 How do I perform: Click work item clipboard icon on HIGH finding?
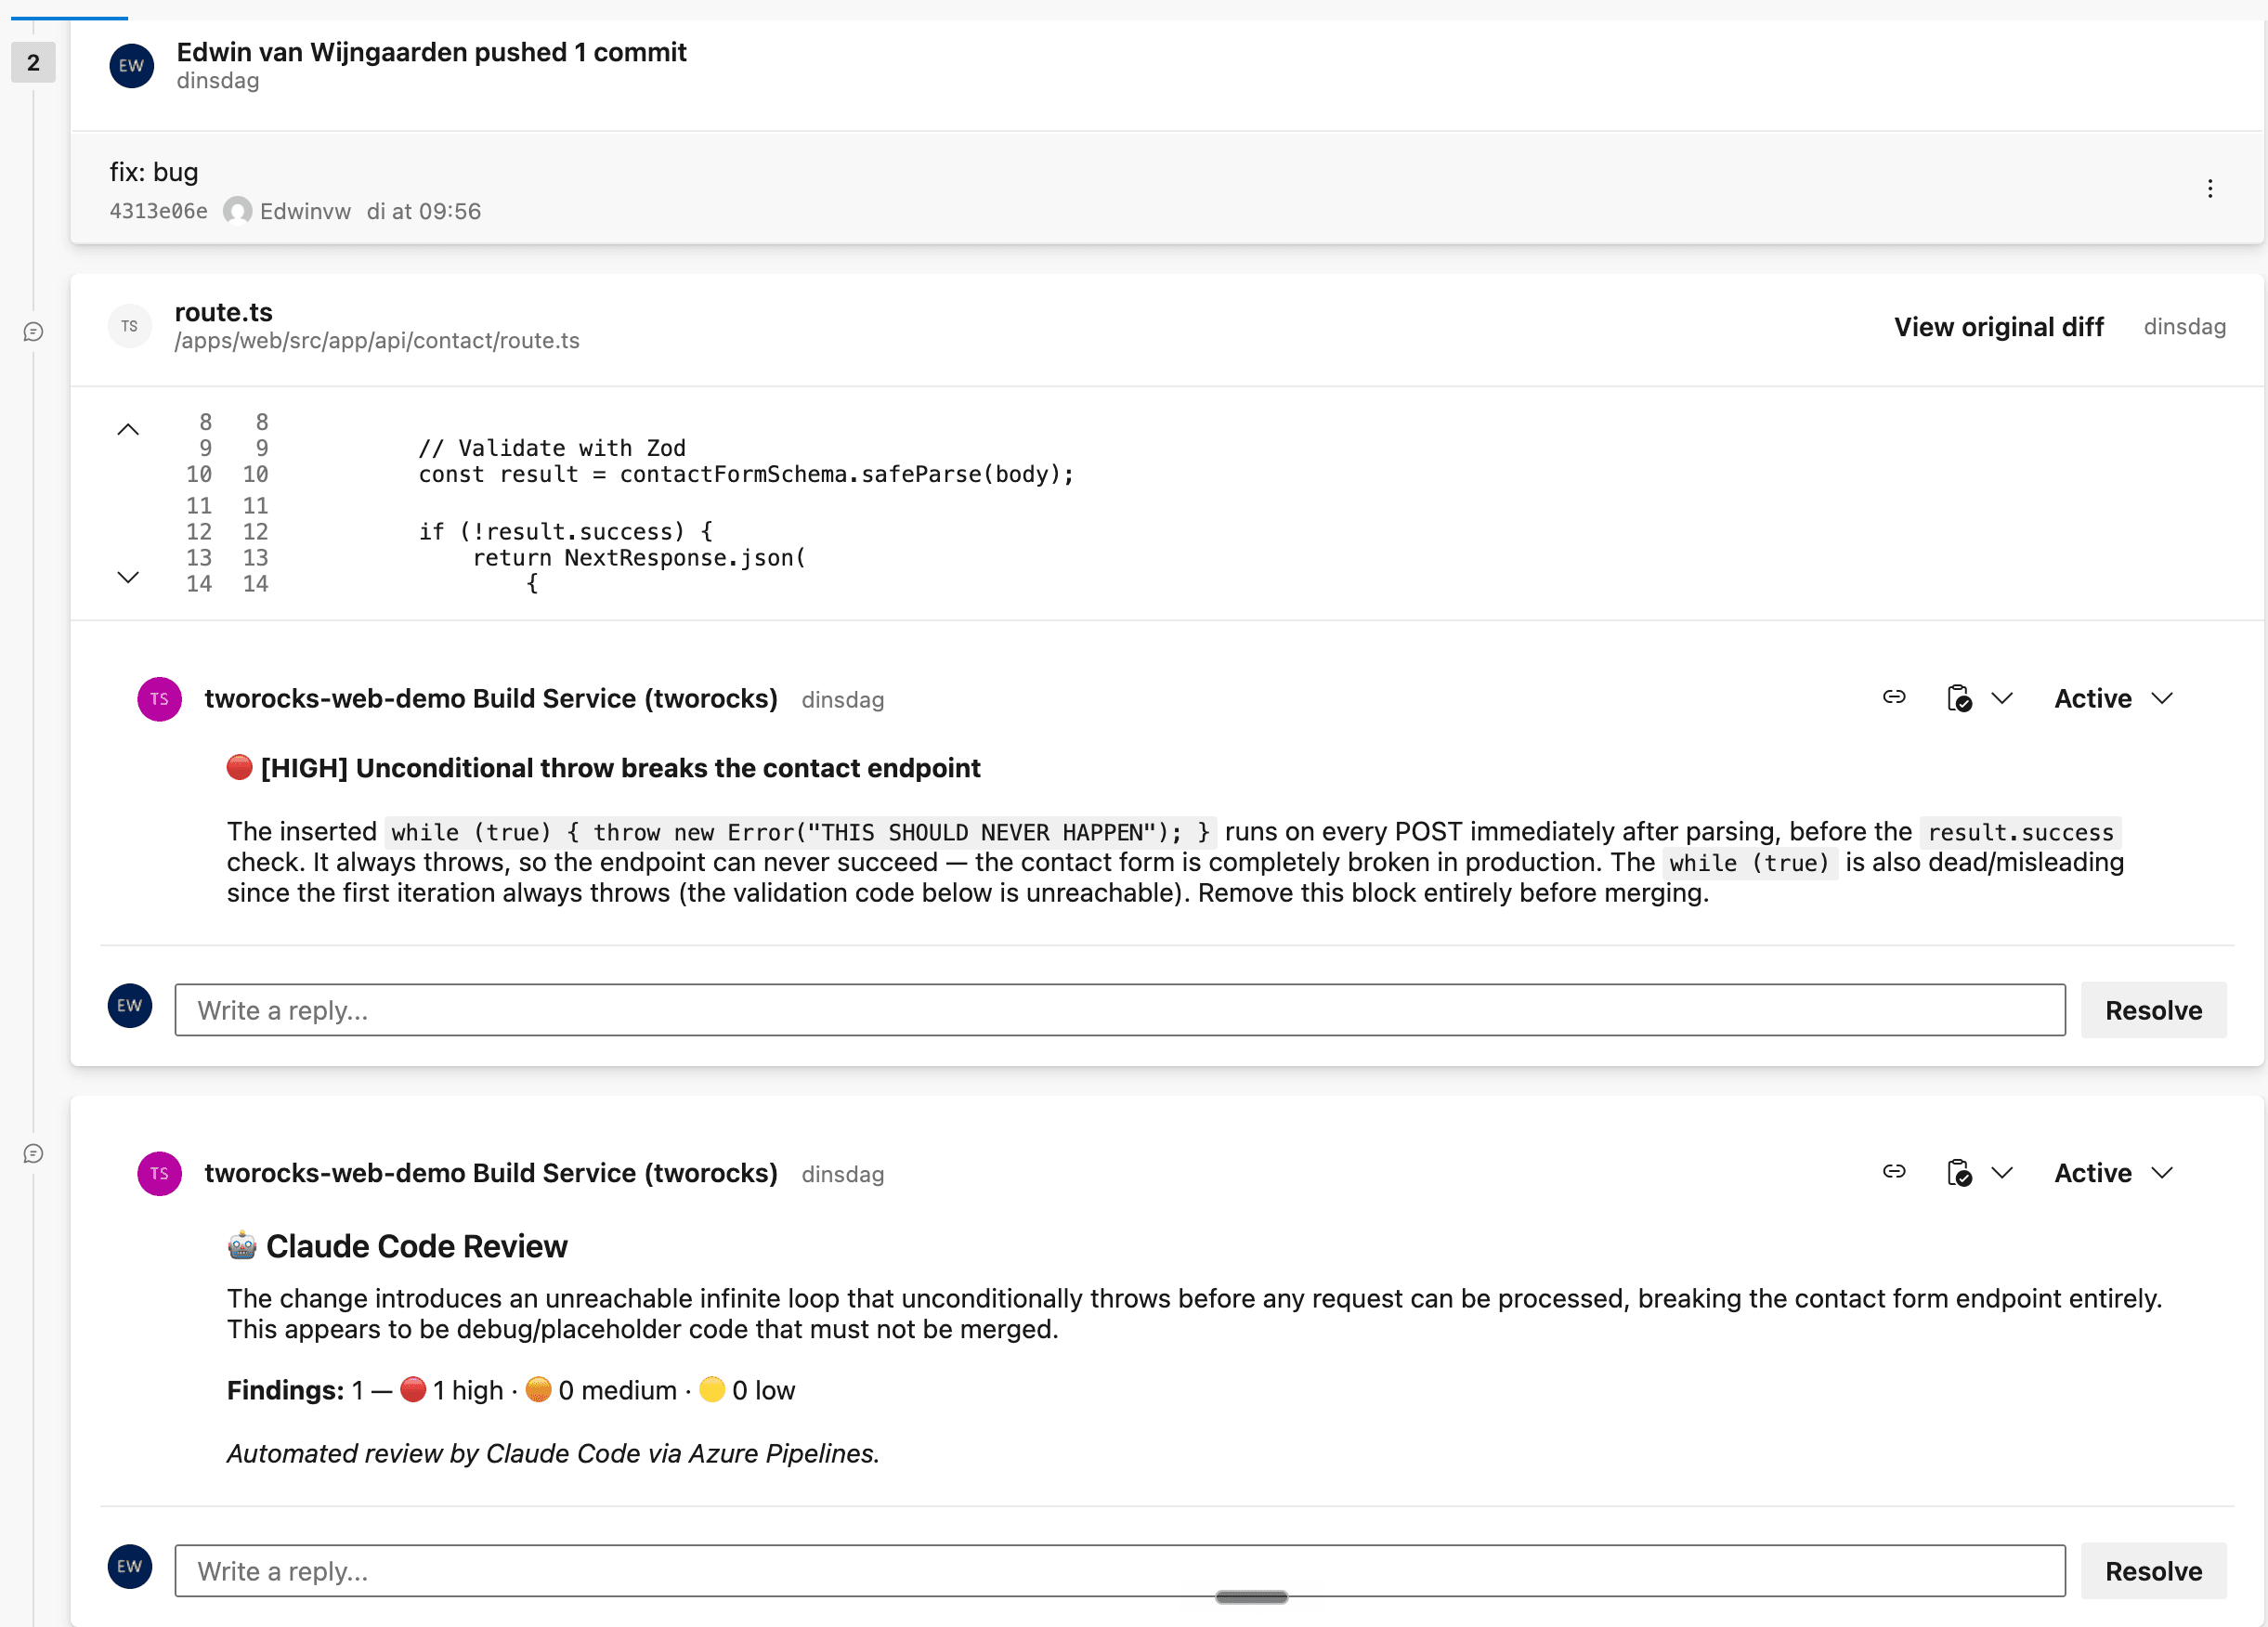1959,698
